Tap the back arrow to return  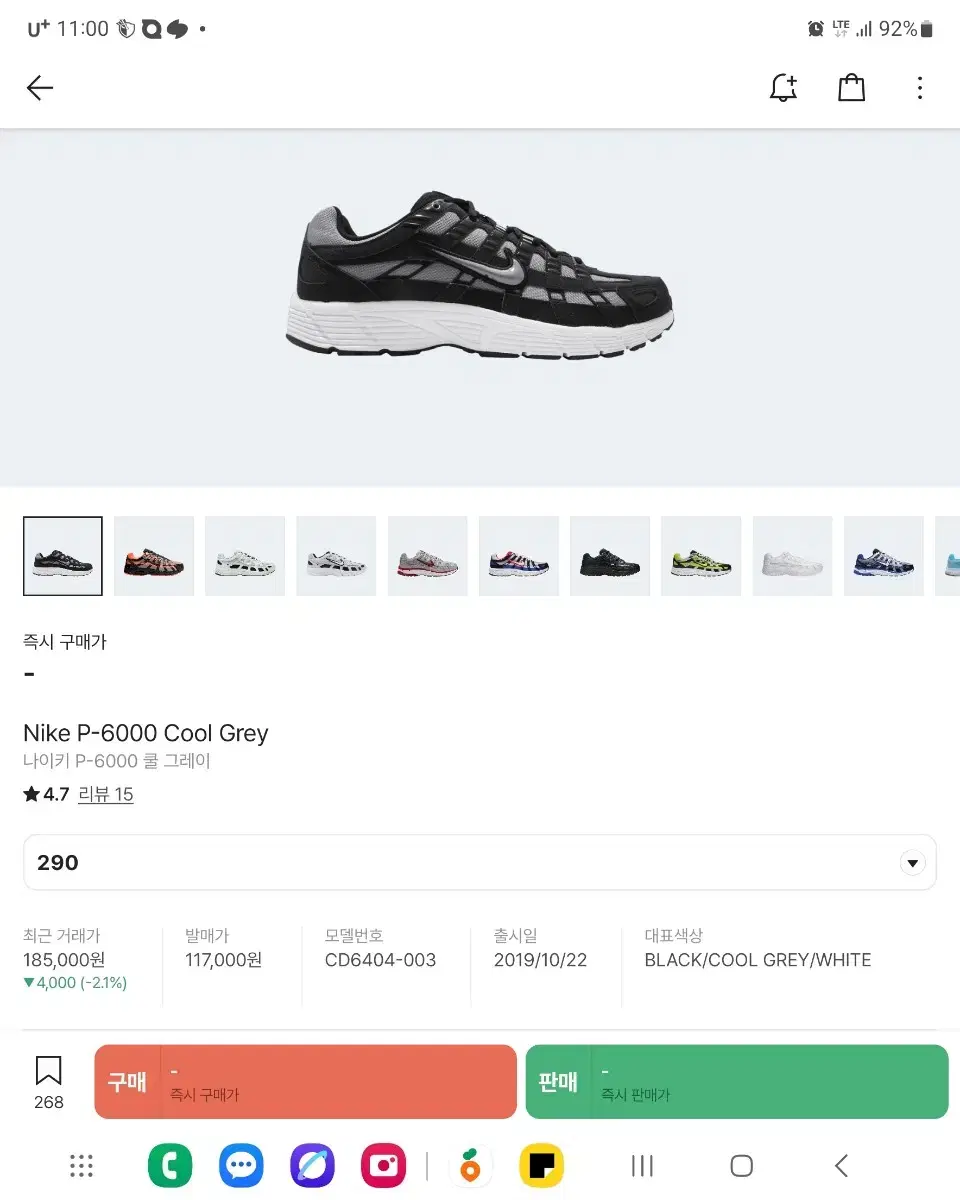(39, 88)
